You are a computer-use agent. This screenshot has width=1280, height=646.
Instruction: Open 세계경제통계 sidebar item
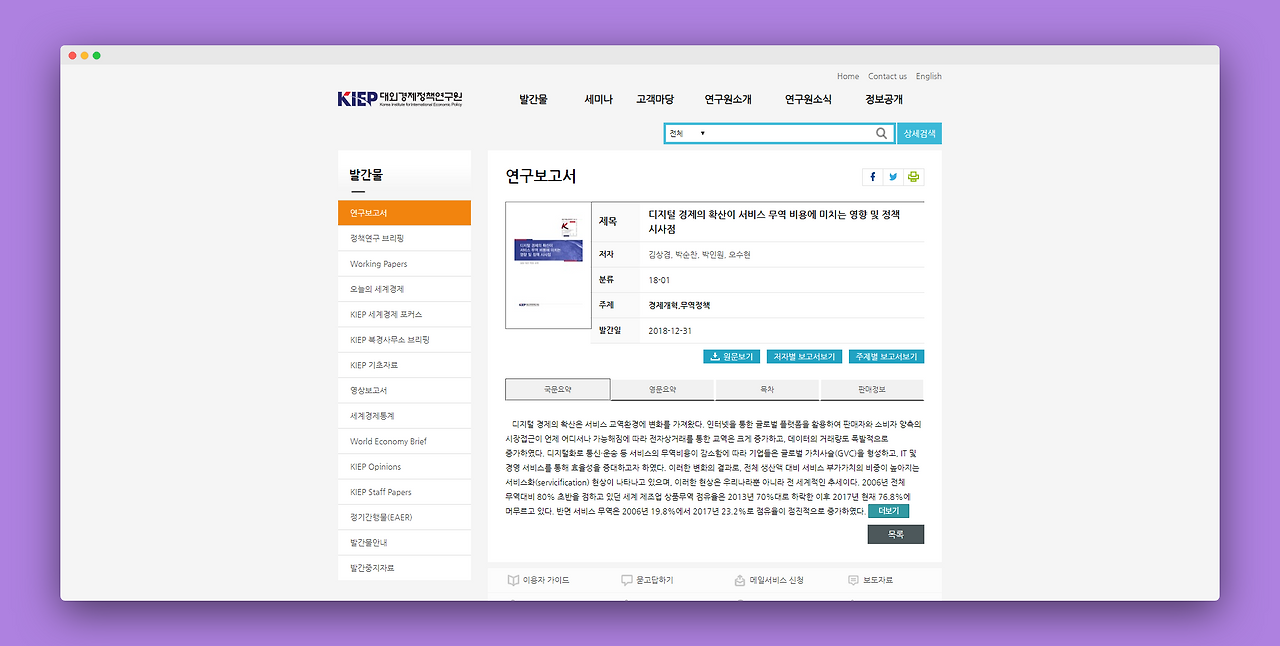(x=404, y=416)
